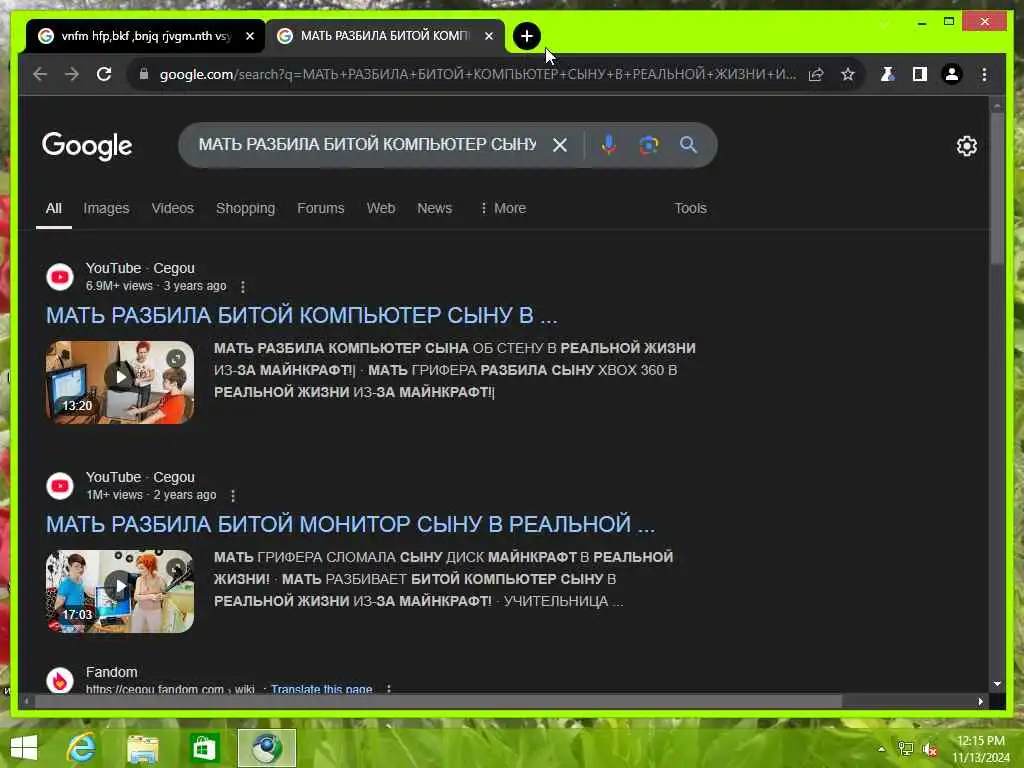The image size is (1024, 768).
Task: Click the address bar URL
Action: tap(477, 74)
